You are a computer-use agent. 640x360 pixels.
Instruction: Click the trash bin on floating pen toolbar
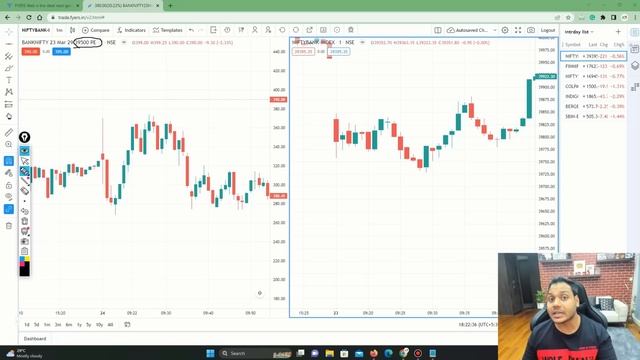(x=24, y=221)
